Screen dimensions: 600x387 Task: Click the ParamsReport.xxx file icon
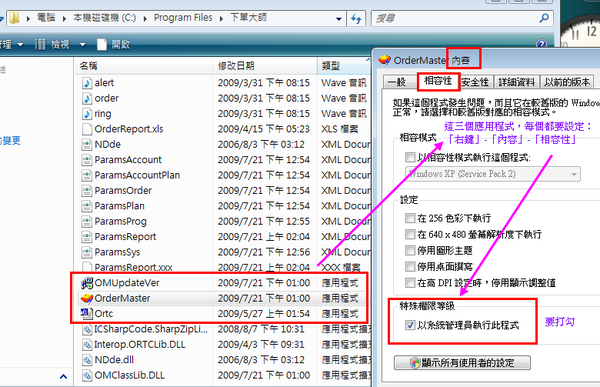(x=87, y=267)
